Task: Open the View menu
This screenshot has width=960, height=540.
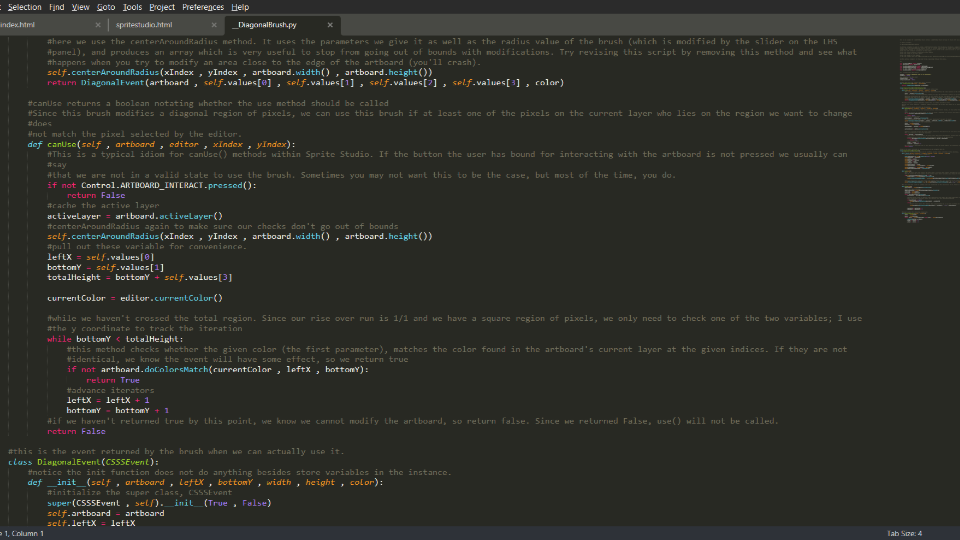Action: [81, 7]
